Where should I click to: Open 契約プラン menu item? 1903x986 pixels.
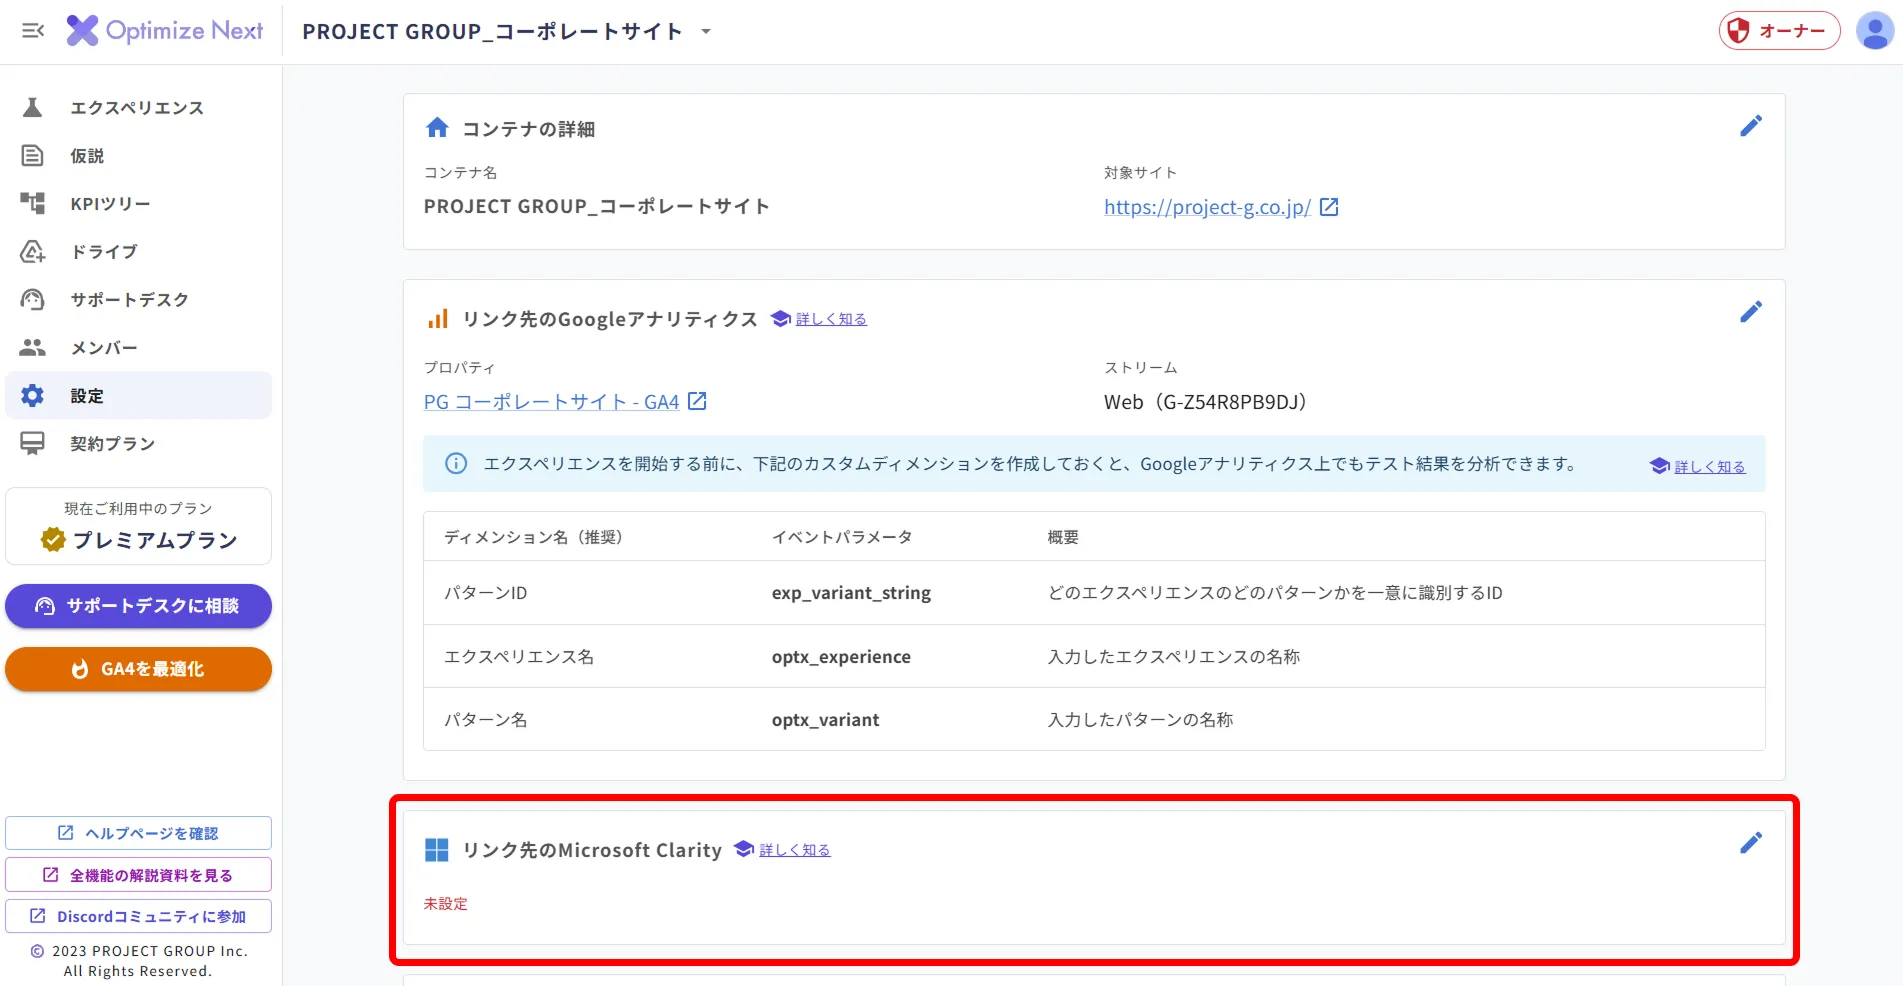point(138,444)
